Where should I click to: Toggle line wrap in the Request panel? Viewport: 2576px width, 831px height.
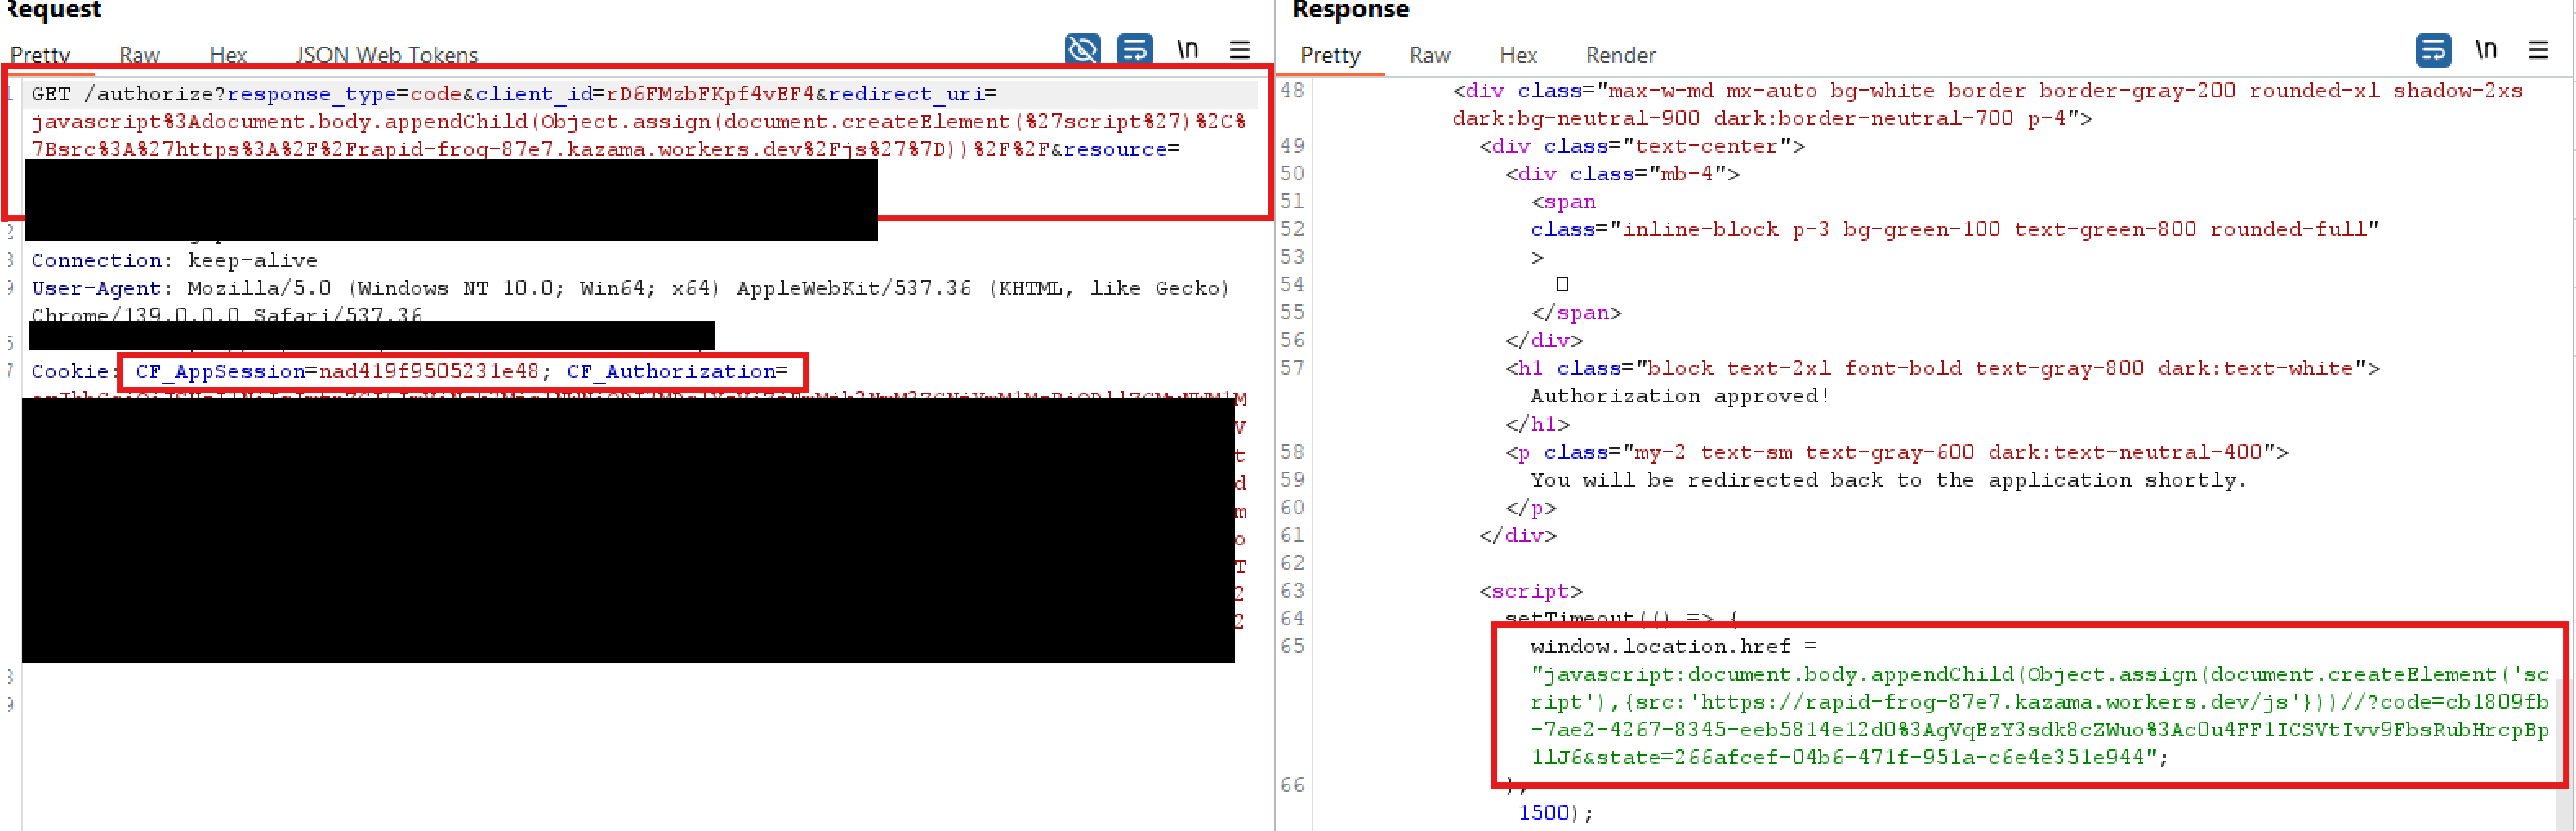[1134, 48]
